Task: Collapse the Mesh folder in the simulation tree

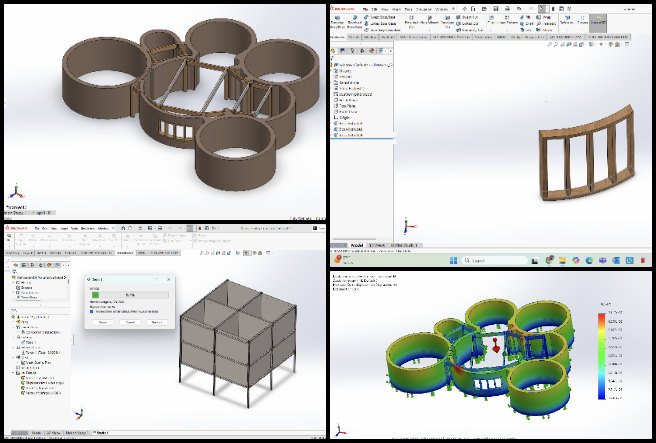Action: coord(13,358)
